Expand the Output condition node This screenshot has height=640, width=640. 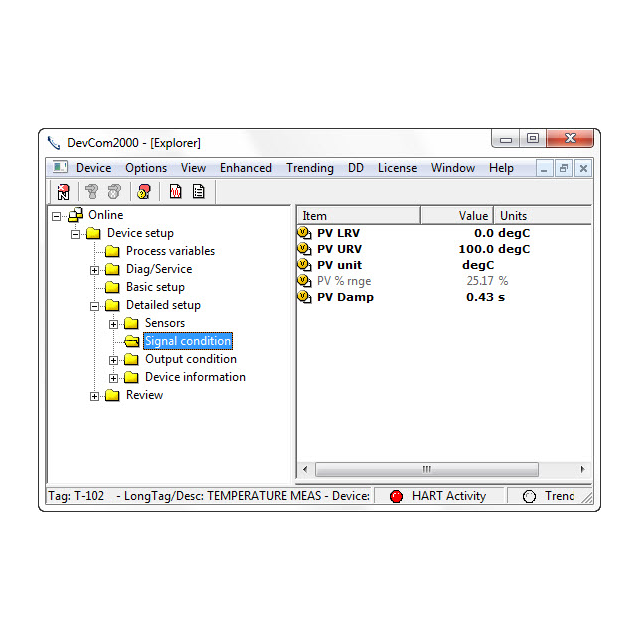tap(113, 360)
